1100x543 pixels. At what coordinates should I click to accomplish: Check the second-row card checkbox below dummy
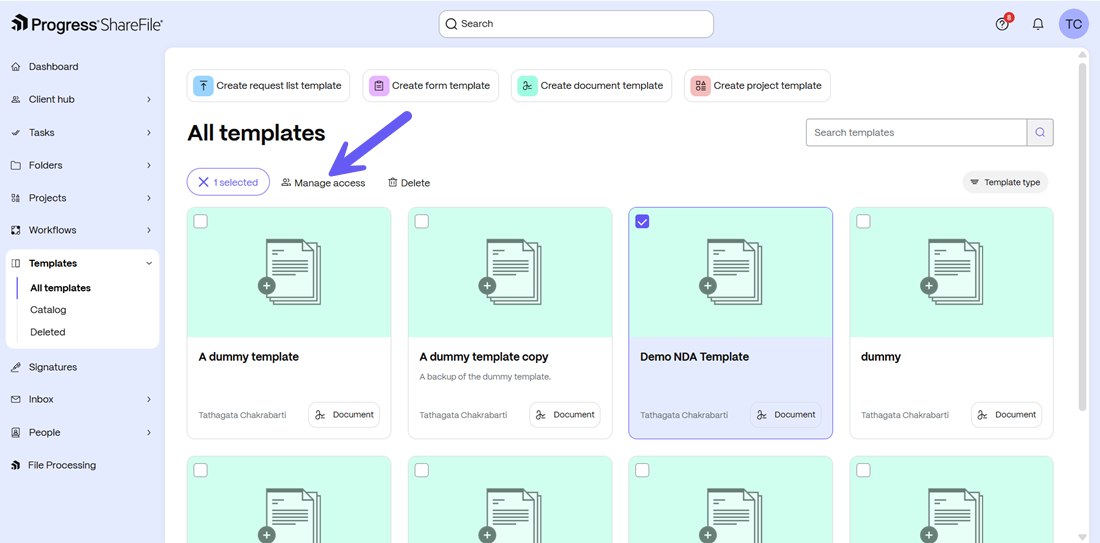pos(864,470)
